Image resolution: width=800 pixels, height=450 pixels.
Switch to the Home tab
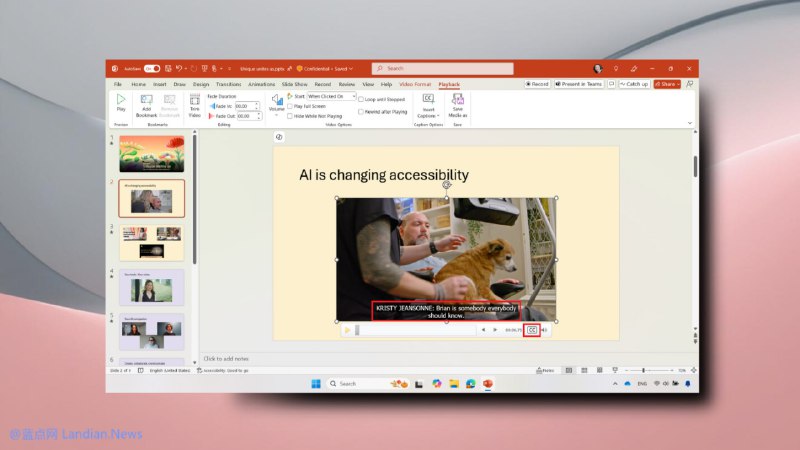[x=138, y=84]
